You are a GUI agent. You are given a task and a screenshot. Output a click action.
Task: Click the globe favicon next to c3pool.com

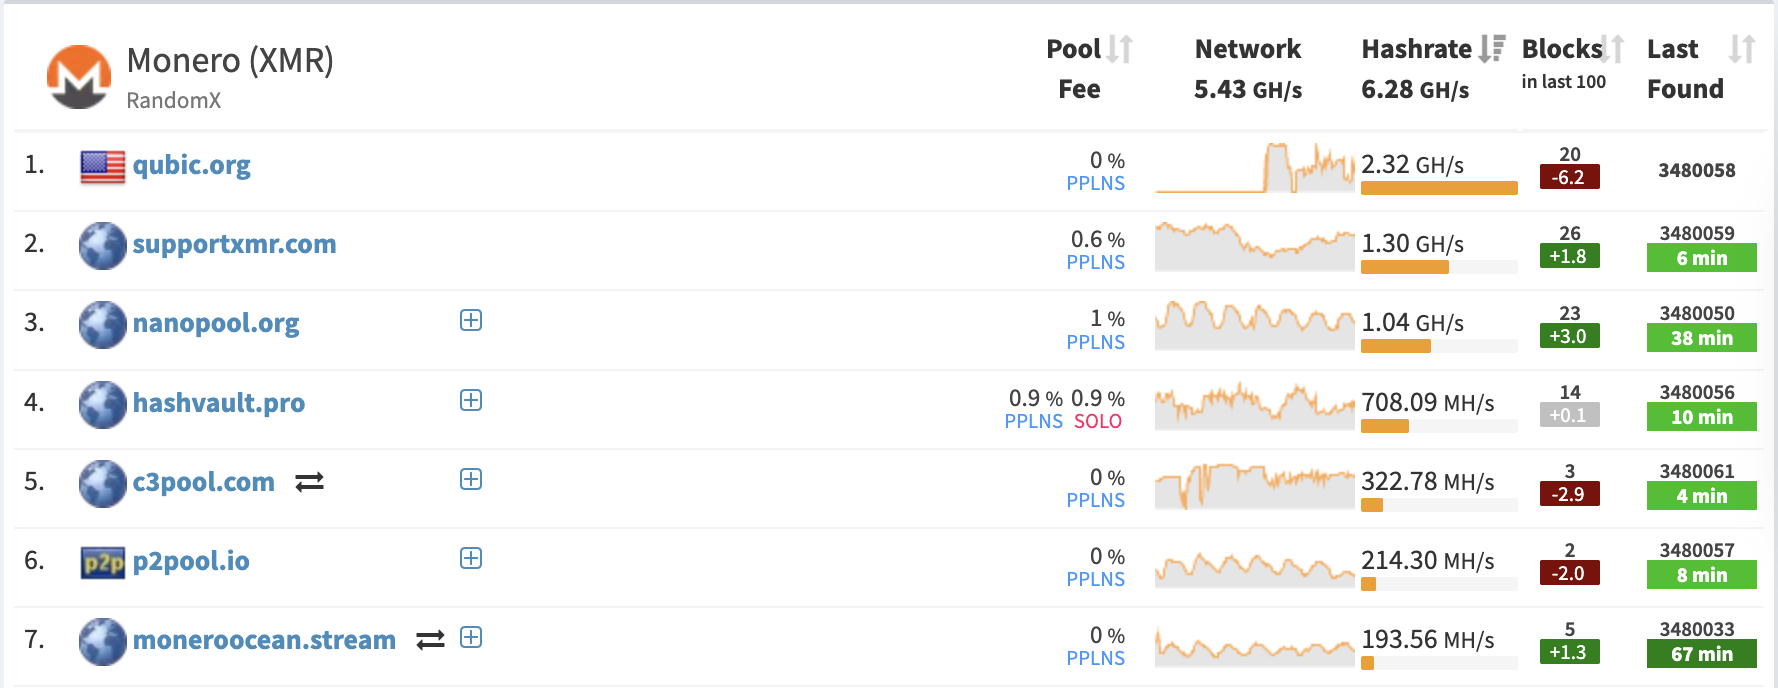101,483
